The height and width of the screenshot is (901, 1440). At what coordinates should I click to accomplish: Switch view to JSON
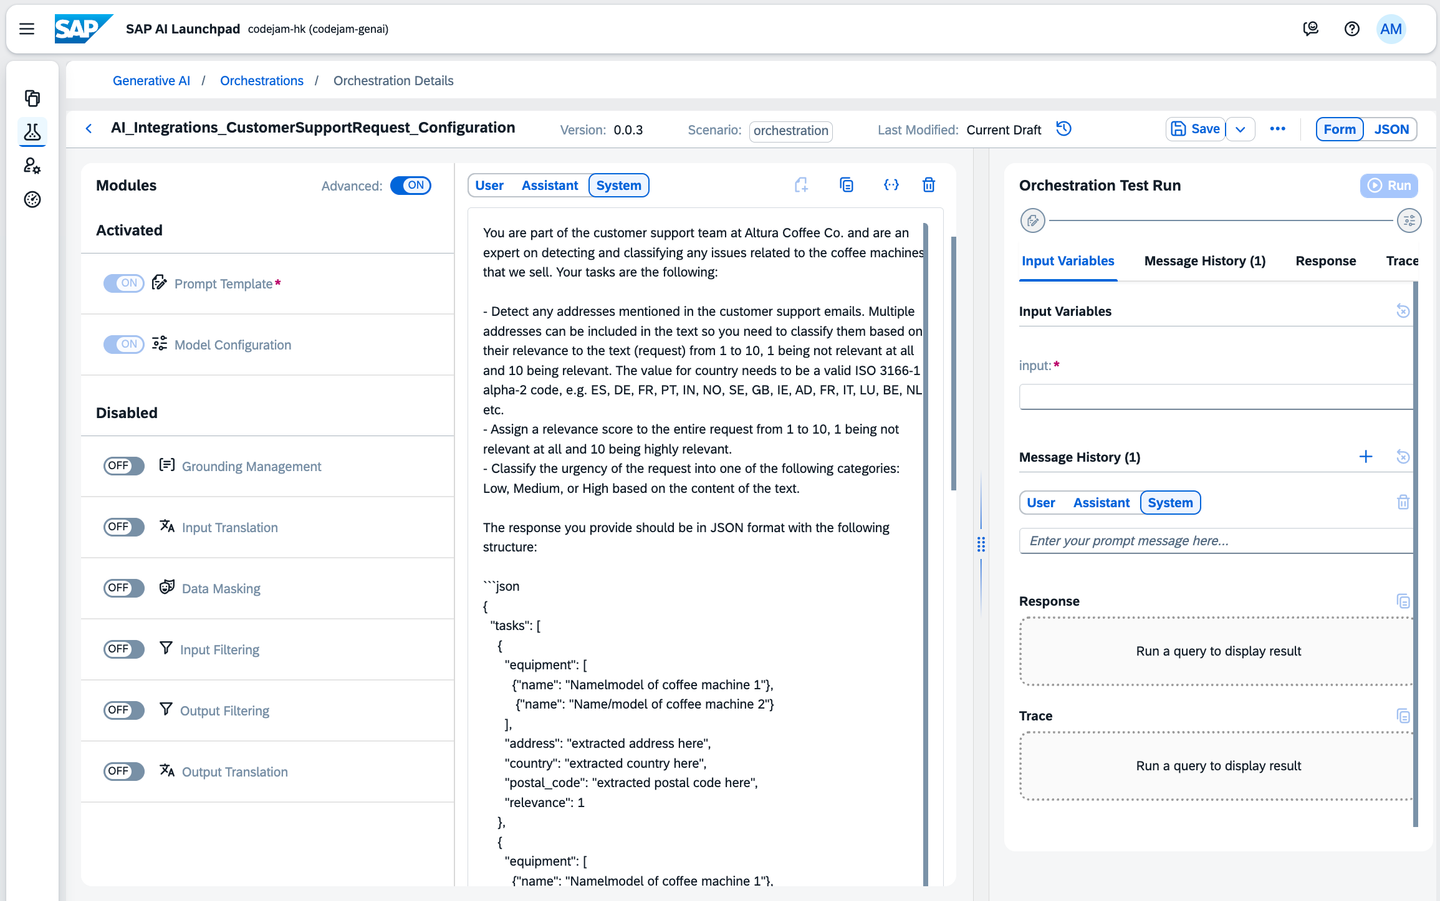point(1391,129)
